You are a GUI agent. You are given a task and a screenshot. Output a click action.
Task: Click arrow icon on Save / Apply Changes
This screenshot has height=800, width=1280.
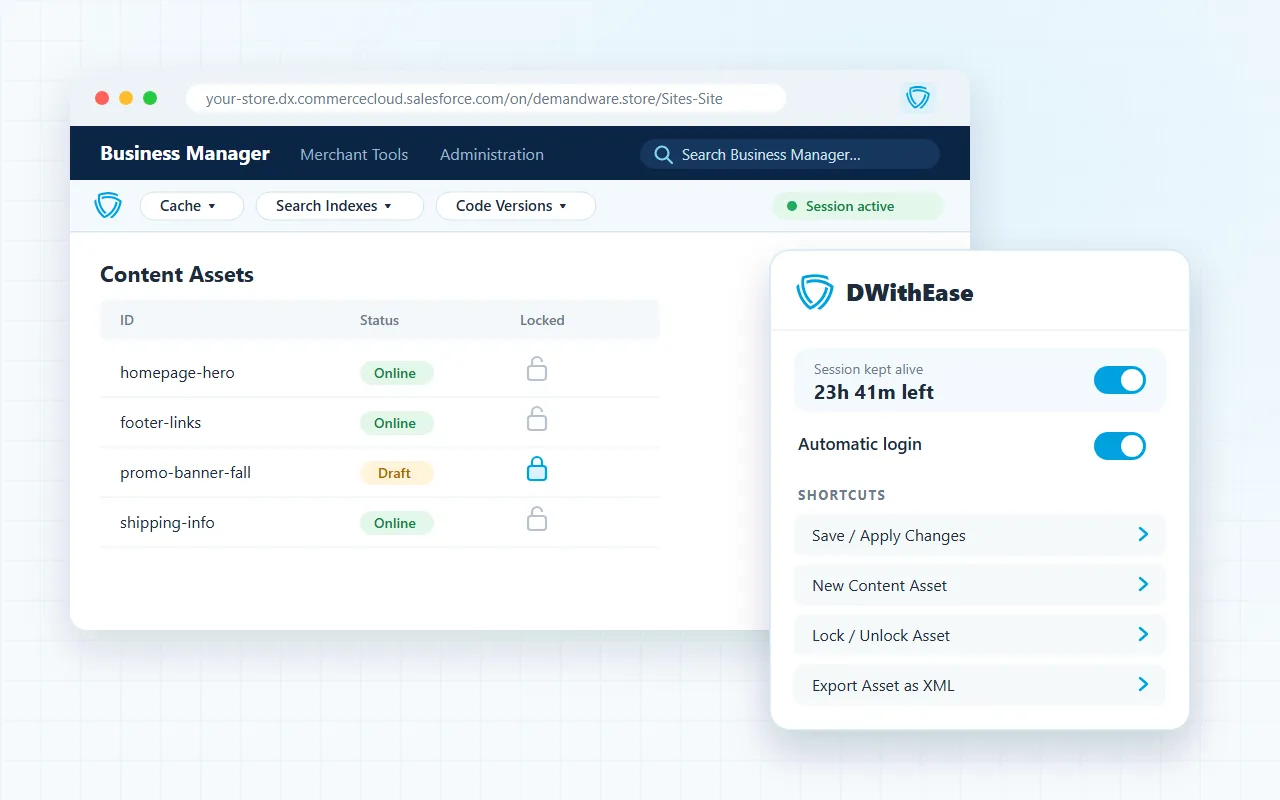click(1143, 535)
